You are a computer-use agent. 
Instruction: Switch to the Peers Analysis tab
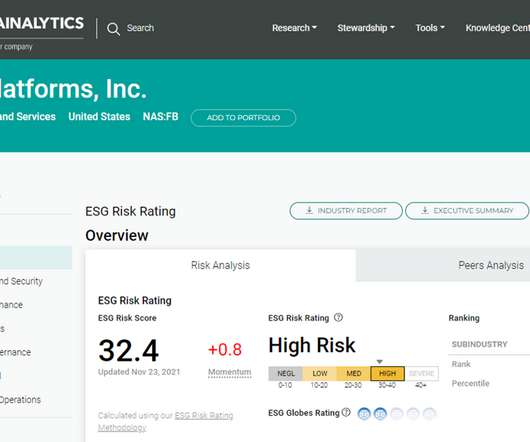pos(491,265)
